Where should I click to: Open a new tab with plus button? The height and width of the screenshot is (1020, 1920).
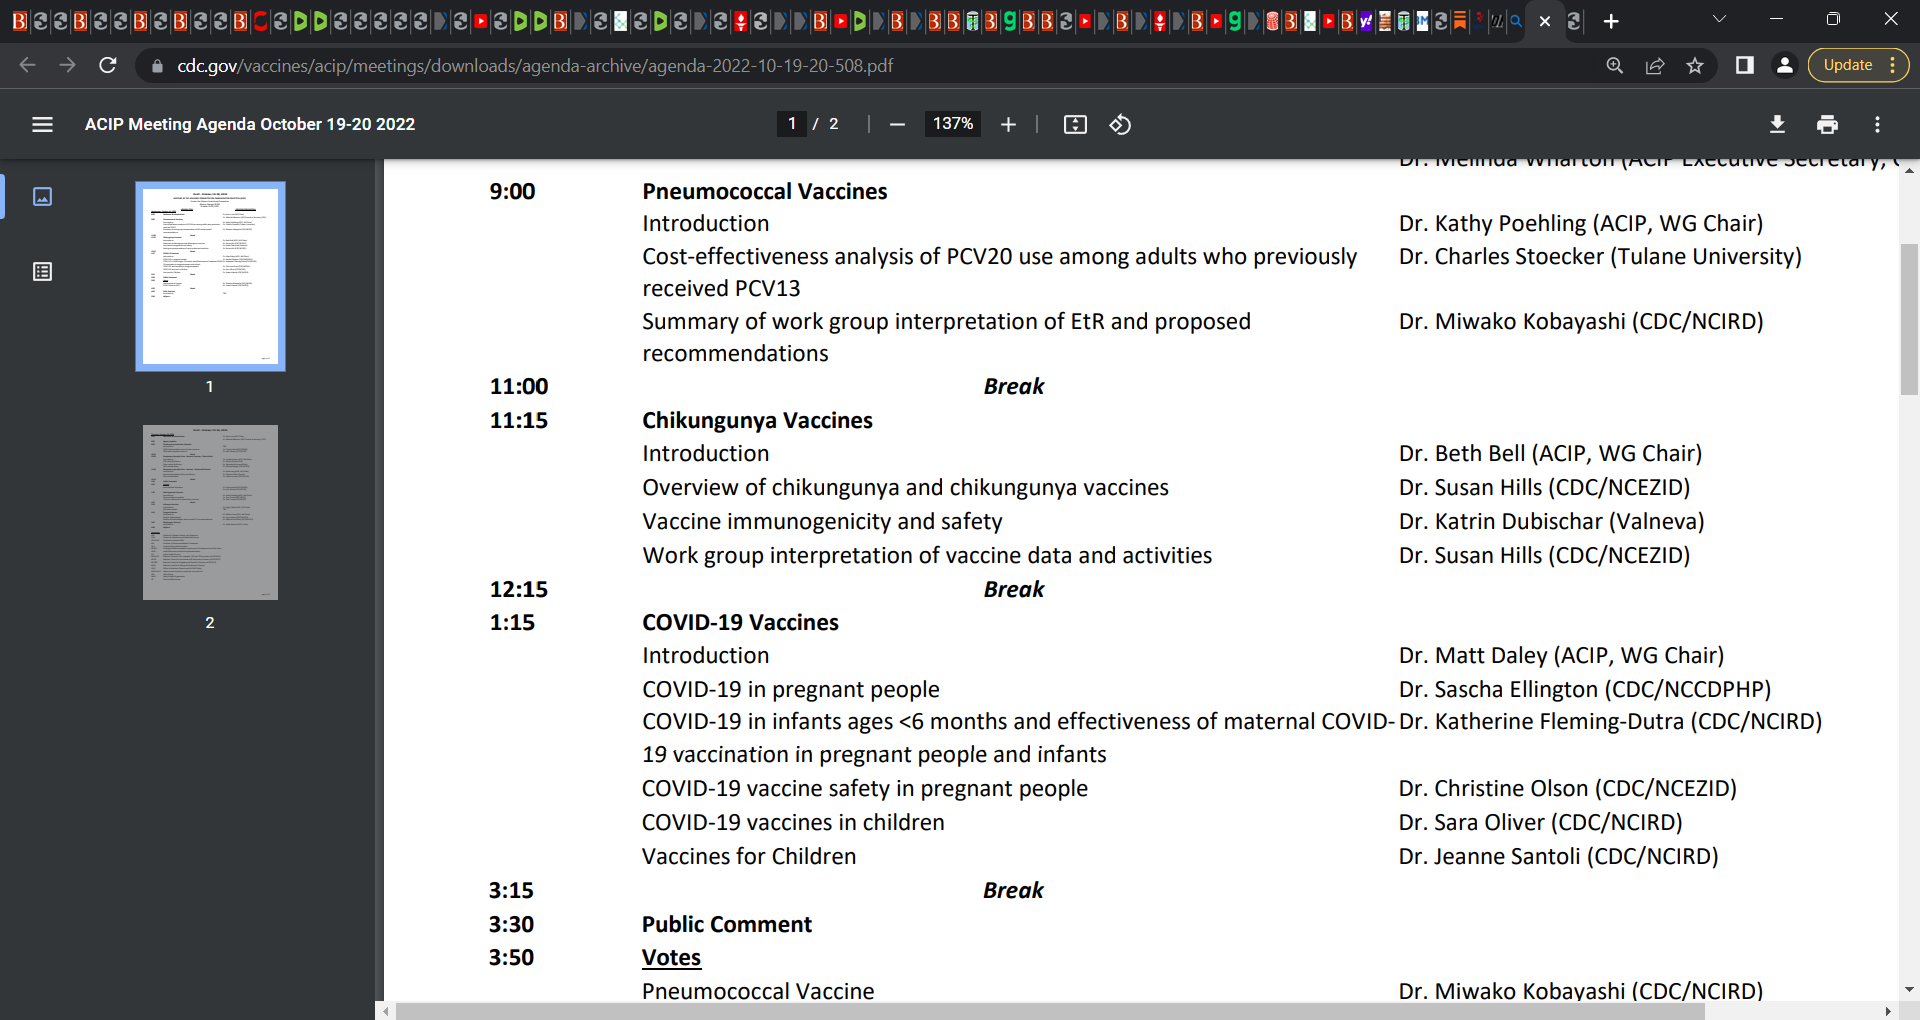tap(1611, 21)
